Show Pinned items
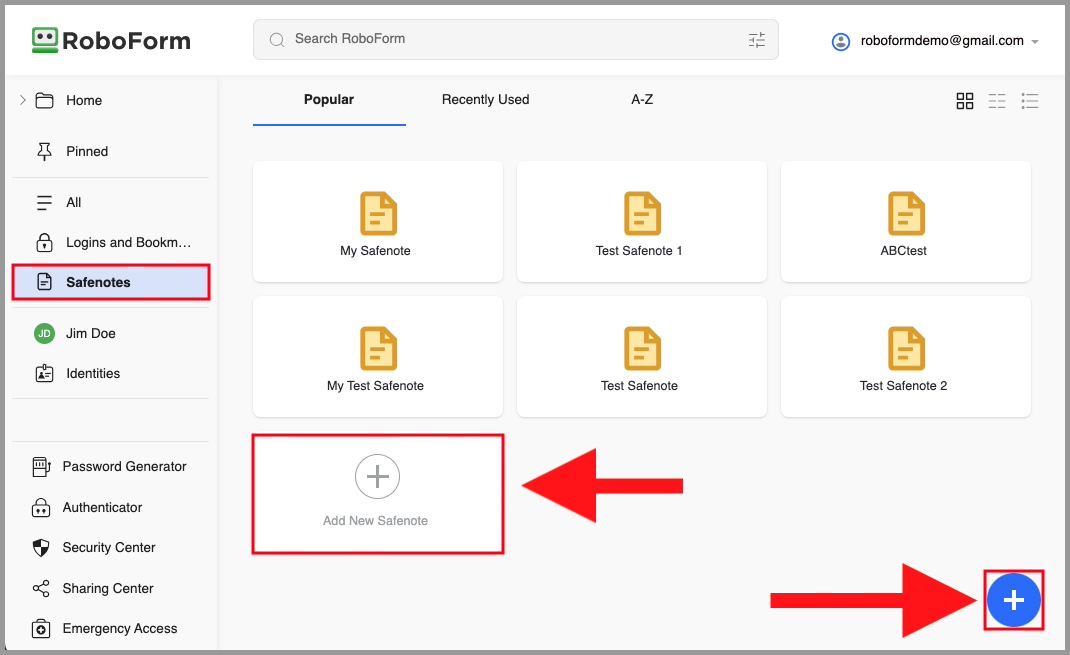The height and width of the screenshot is (655, 1070). [x=86, y=152]
